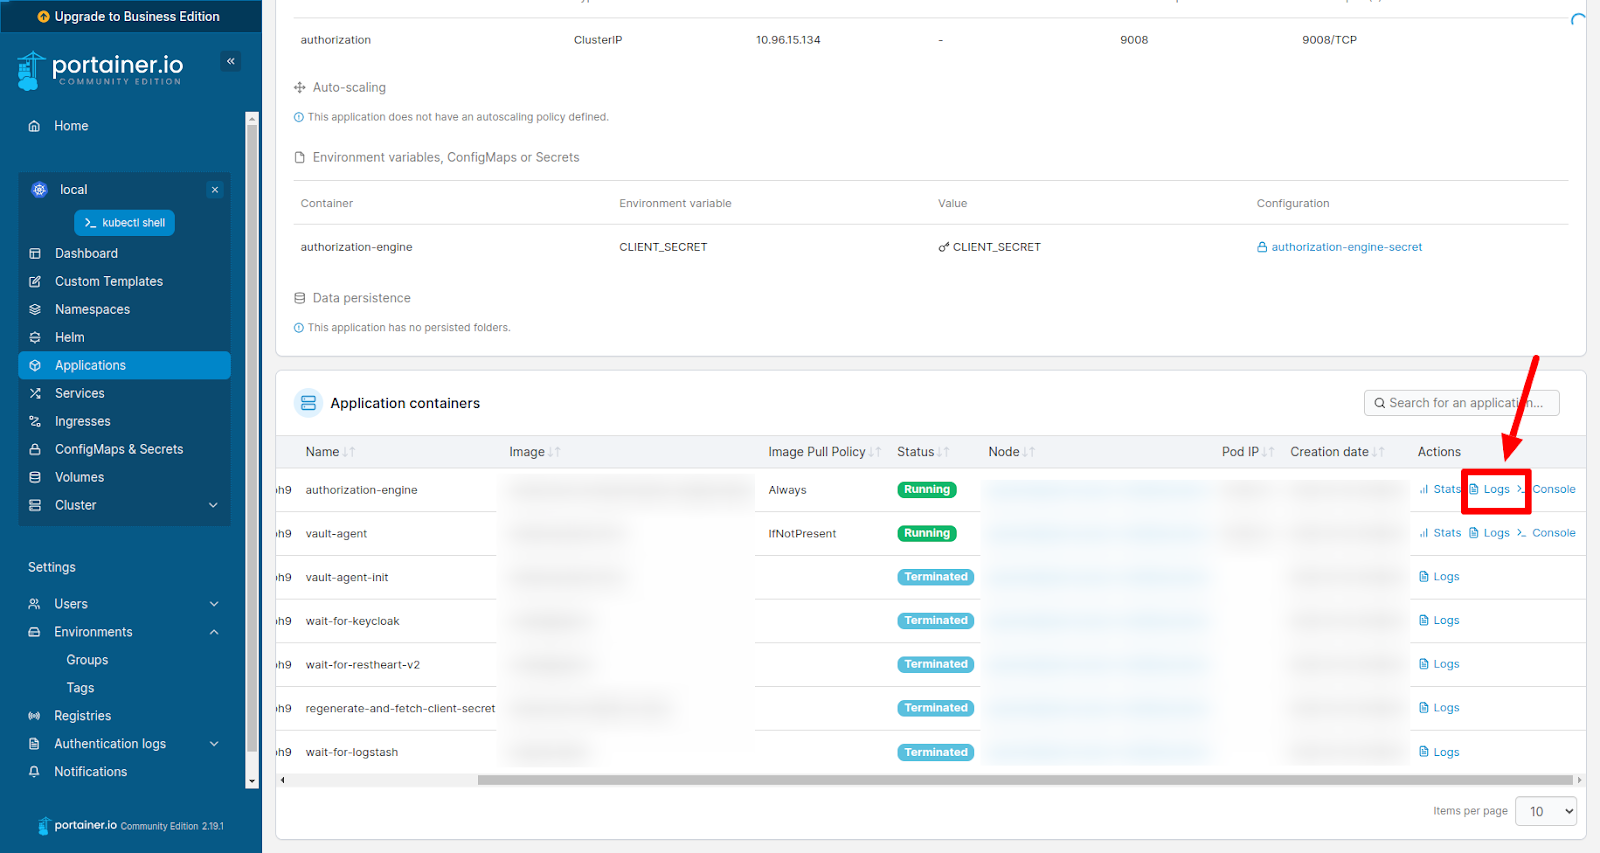Click the application containers search field
This screenshot has height=853, width=1600.
[x=1461, y=403]
